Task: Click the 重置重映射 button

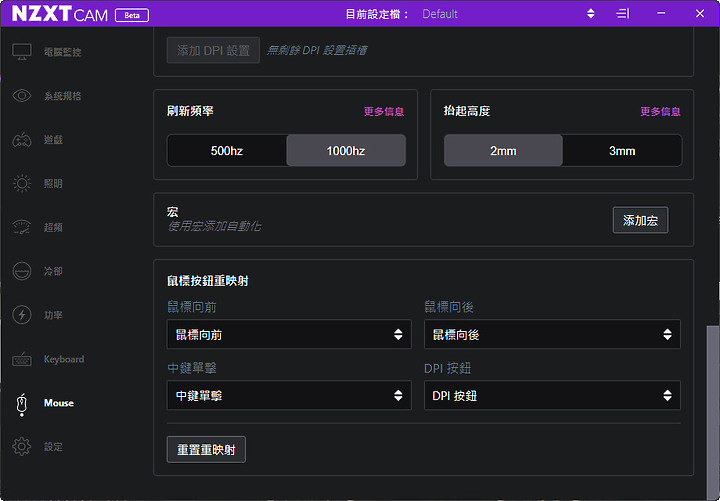Action: (206, 450)
